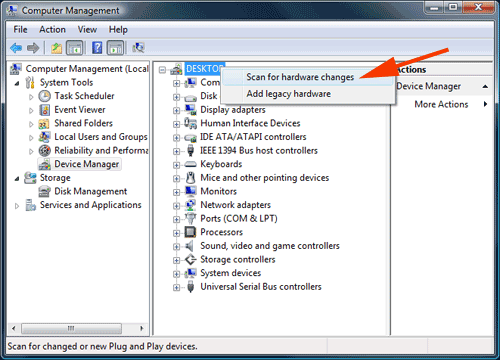
Task: Expand the Services and Applications node
Action: click(17, 206)
